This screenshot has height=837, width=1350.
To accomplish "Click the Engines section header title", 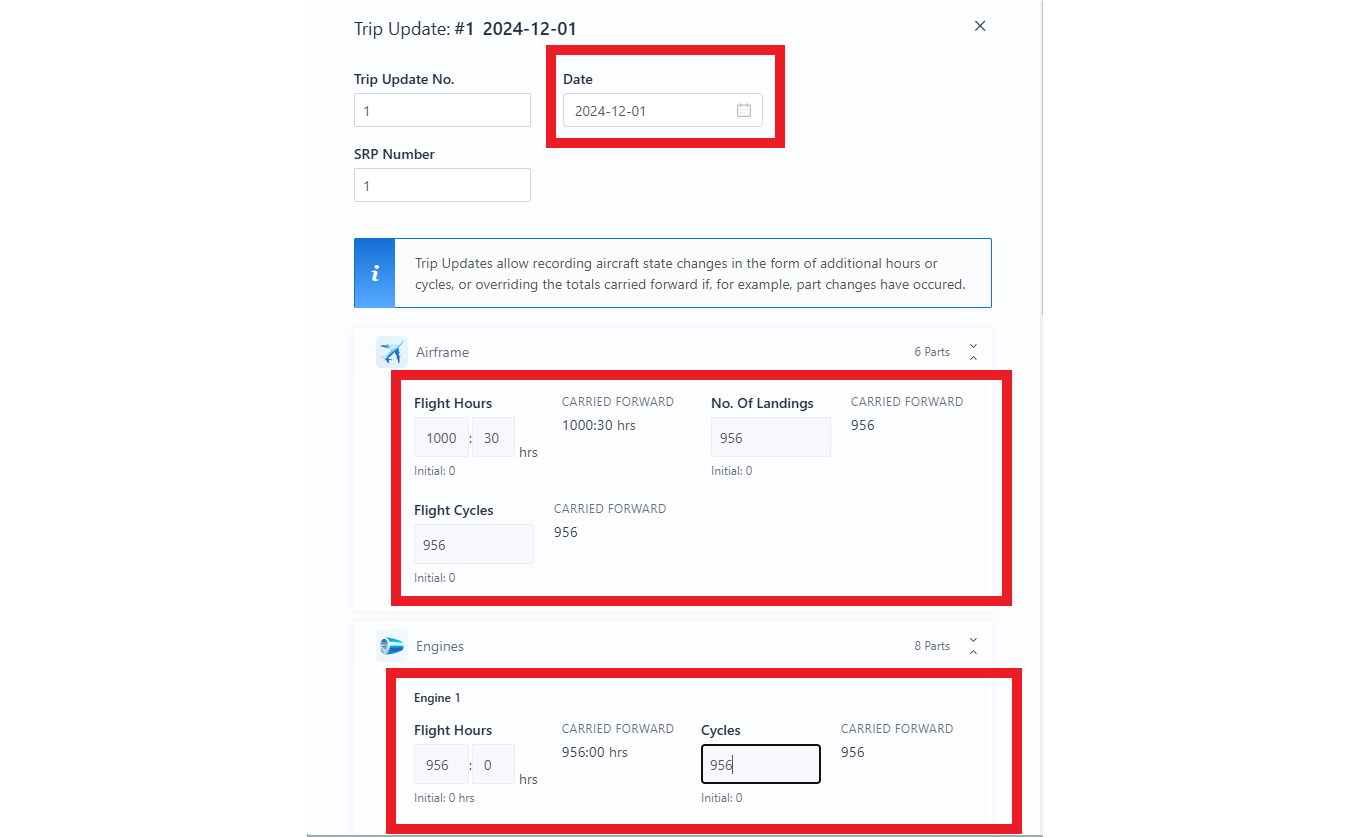I will (x=440, y=646).
